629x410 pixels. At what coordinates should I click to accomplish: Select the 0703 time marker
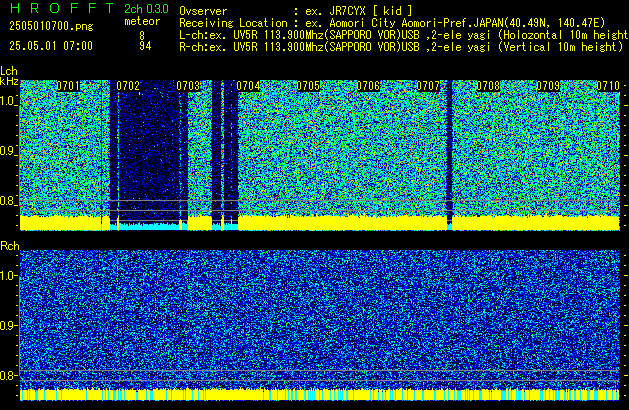pos(188,86)
